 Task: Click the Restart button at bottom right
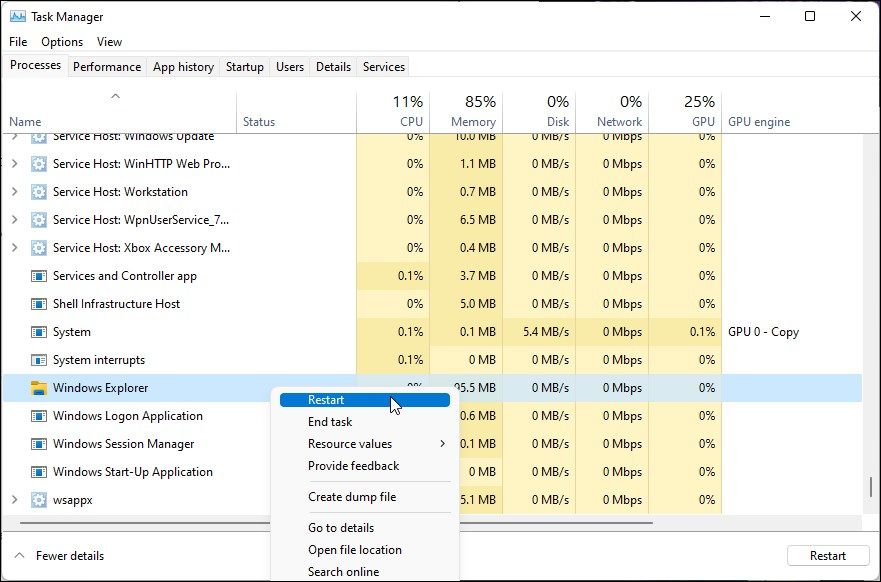[827, 555]
